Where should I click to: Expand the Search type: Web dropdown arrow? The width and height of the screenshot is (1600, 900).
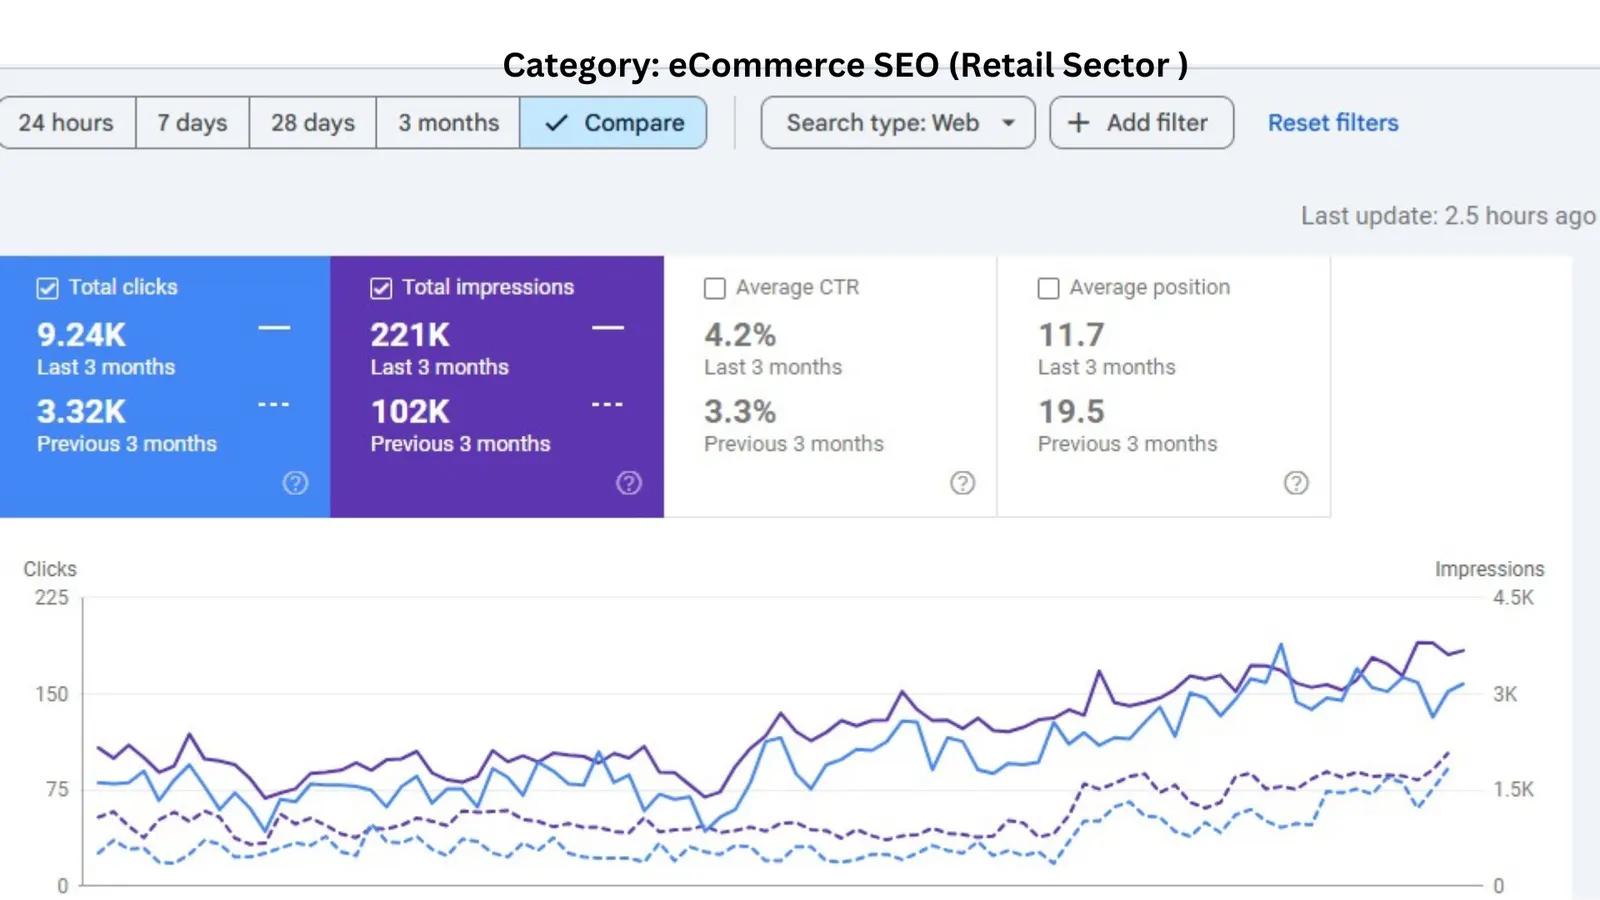pyautogui.click(x=1008, y=123)
